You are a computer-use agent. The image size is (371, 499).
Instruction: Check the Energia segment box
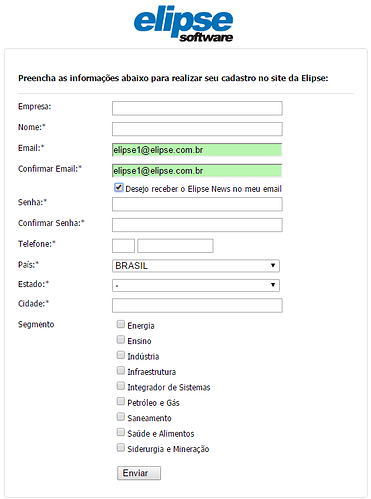tap(121, 324)
